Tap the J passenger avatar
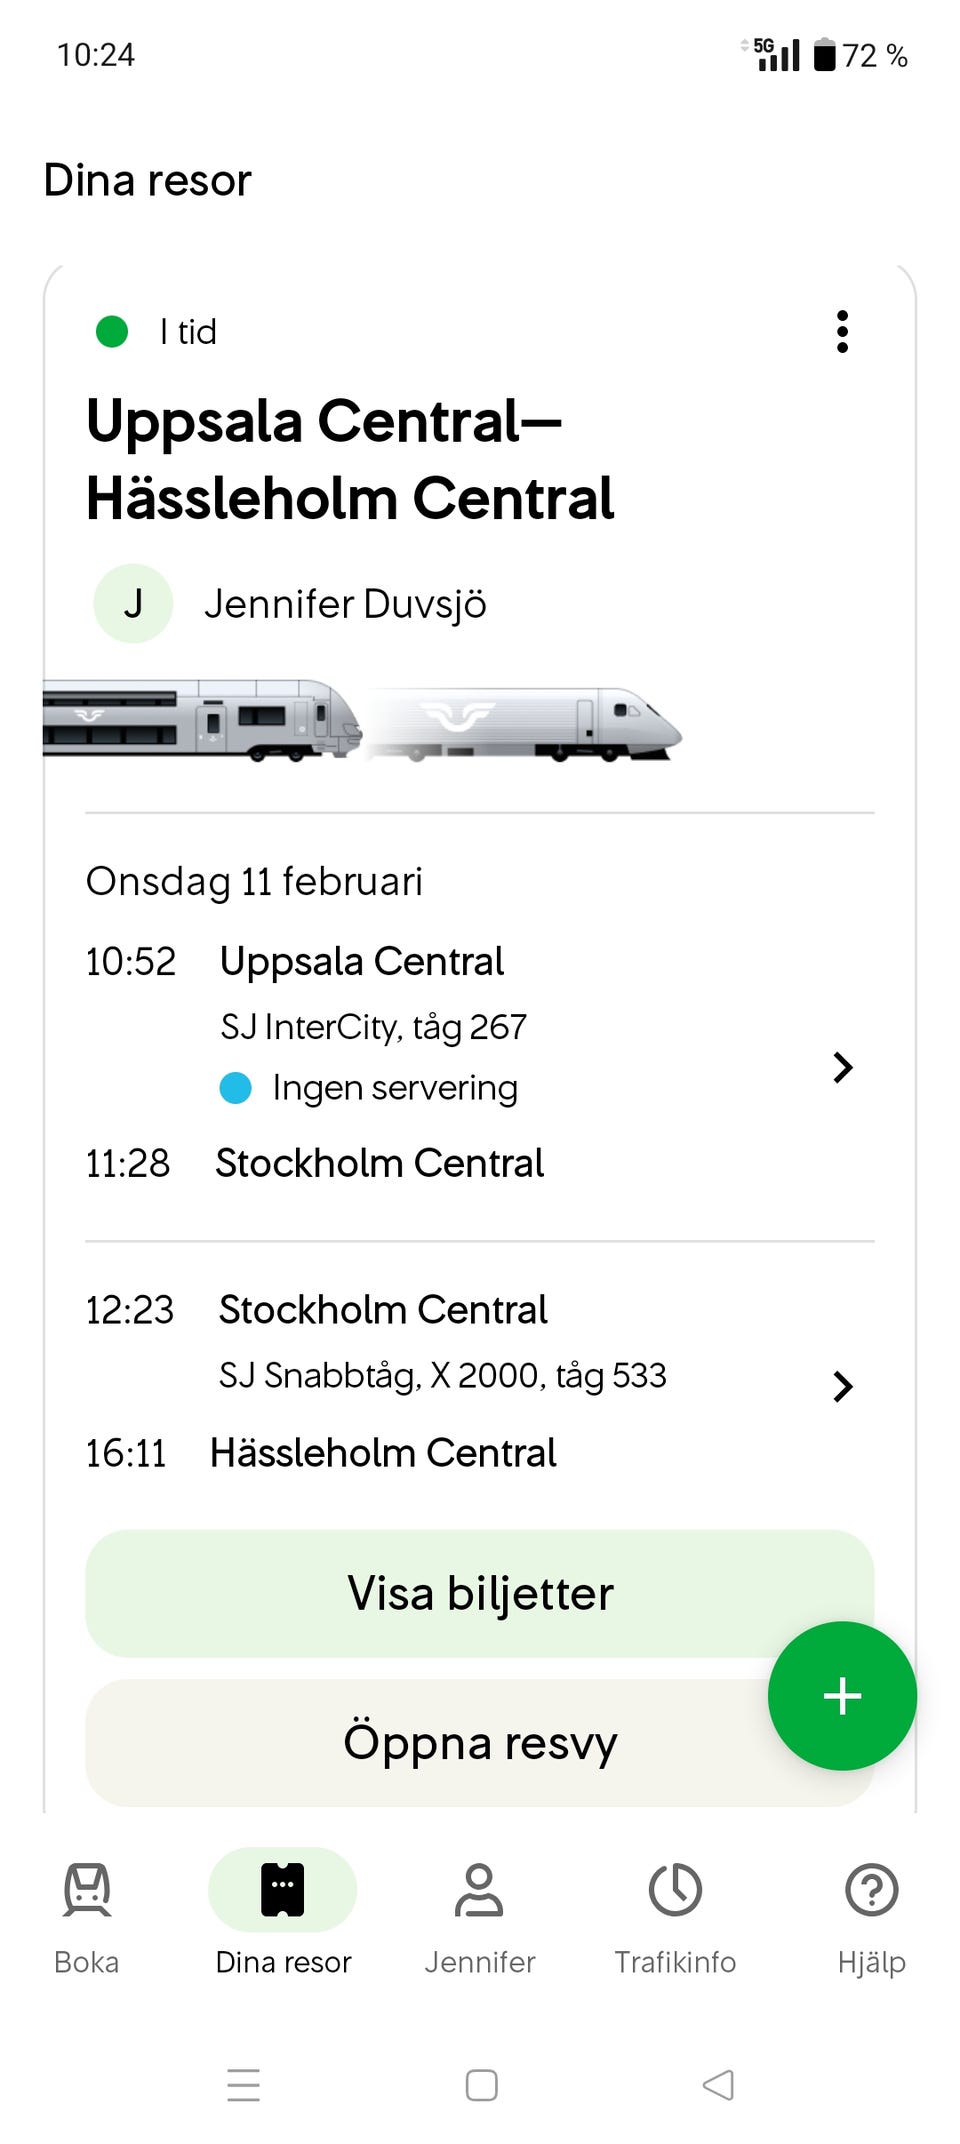Image resolution: width=960 pixels, height=2144 pixels. [x=133, y=604]
